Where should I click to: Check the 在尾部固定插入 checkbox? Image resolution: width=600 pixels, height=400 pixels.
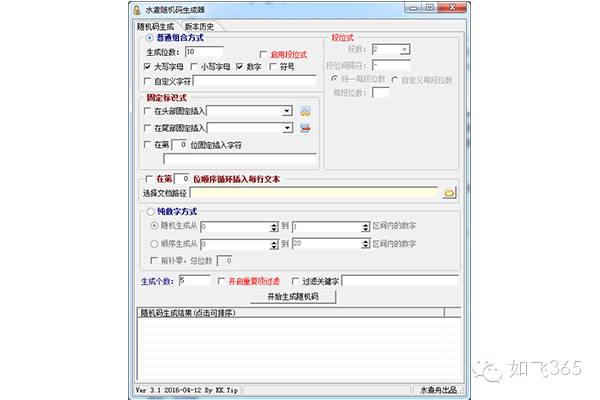147,127
